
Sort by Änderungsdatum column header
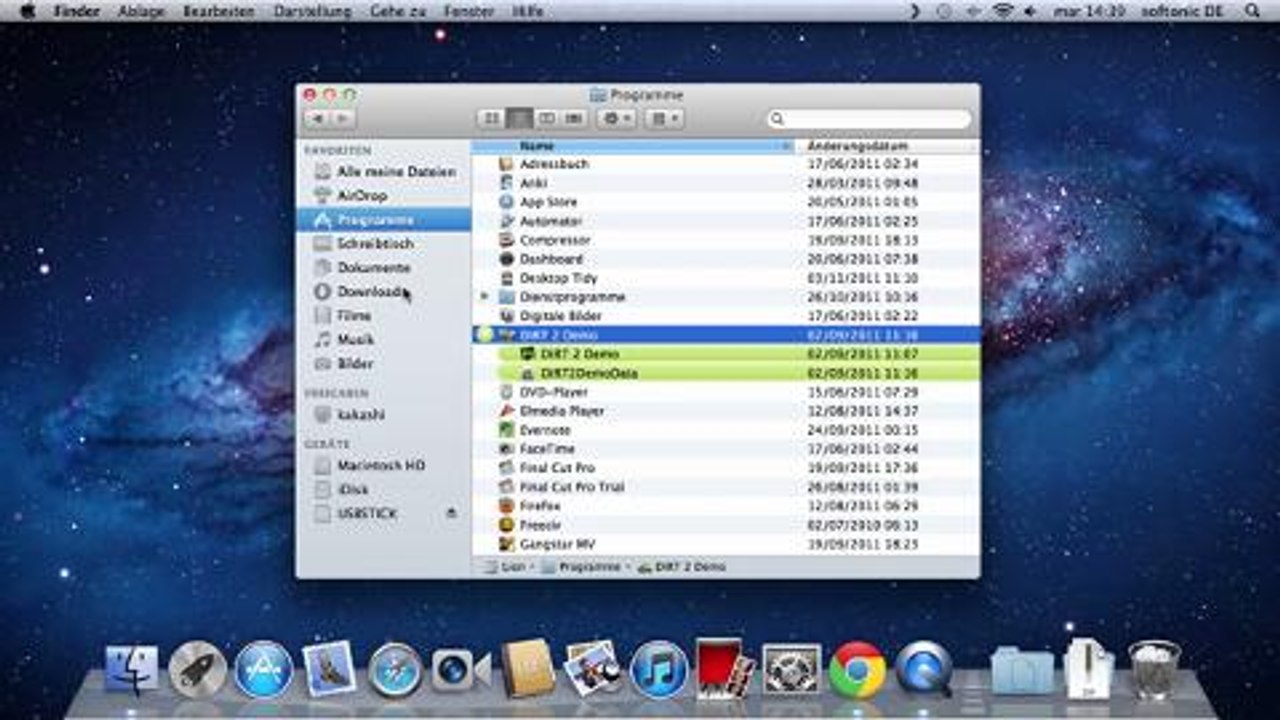(x=888, y=146)
